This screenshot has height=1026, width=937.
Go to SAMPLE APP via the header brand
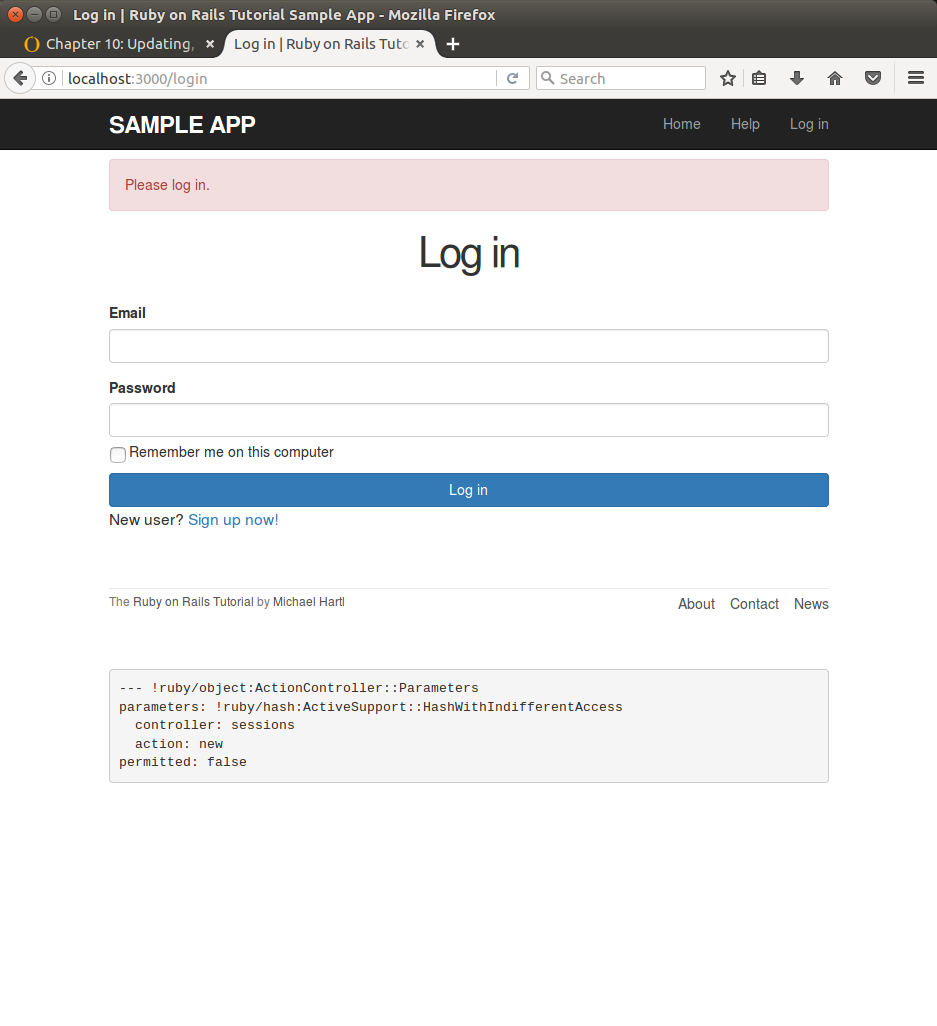(181, 124)
